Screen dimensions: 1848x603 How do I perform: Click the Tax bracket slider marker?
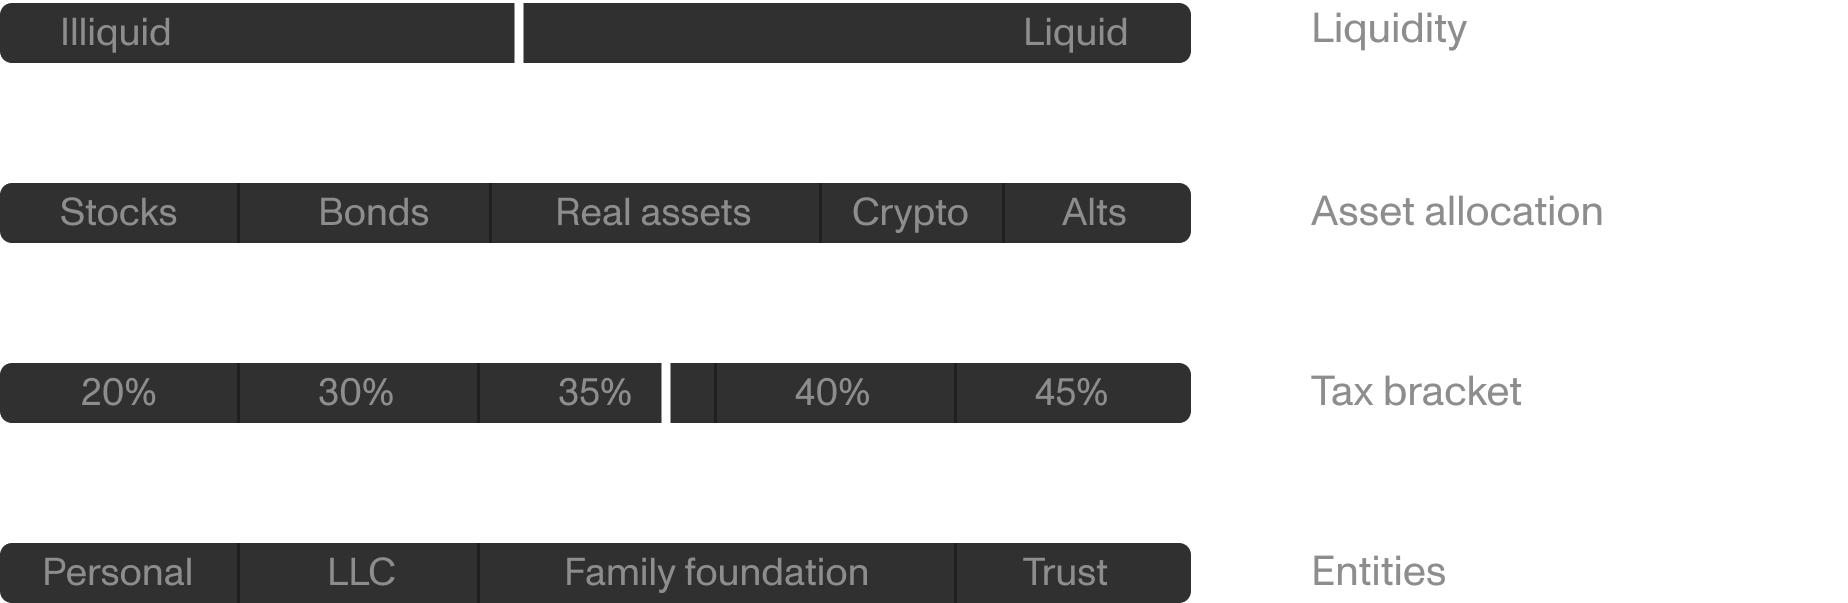point(666,393)
